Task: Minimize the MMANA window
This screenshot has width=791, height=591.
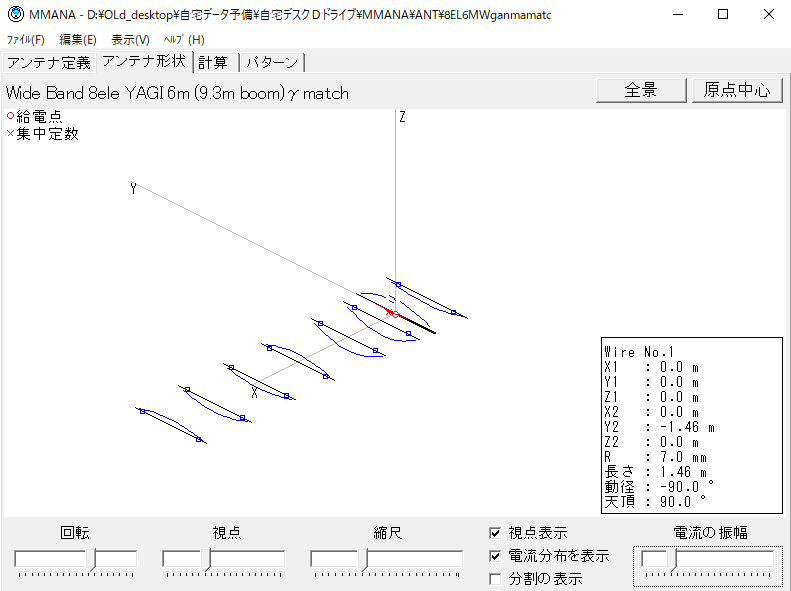Action: [x=677, y=15]
